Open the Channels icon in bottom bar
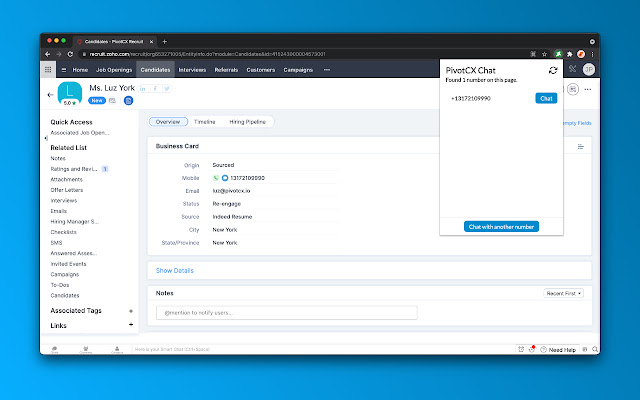This screenshot has width=640, height=400. coord(86,349)
